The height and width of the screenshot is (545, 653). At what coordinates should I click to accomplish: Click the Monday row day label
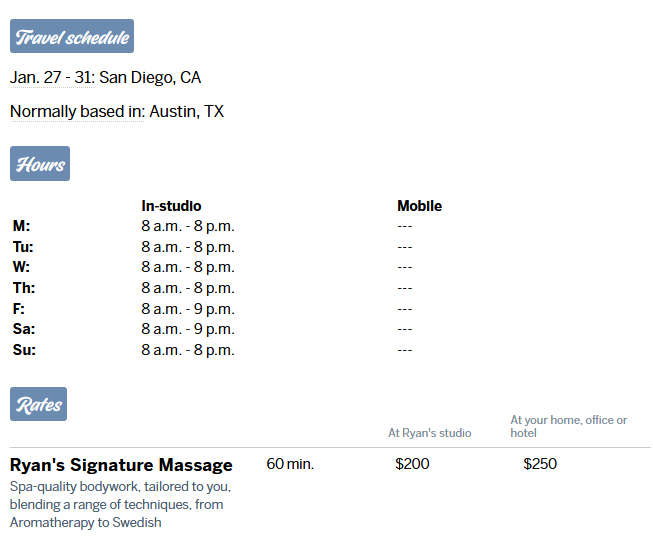(21, 227)
